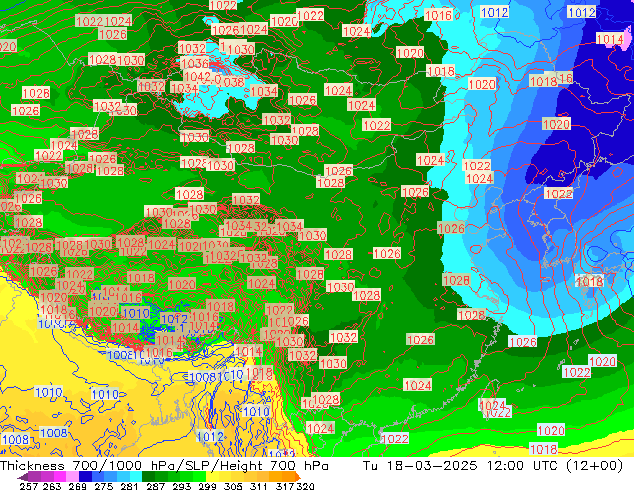The image size is (634, 490).
Task: Pick the cyan legend swatch
Action: pos(135,476)
